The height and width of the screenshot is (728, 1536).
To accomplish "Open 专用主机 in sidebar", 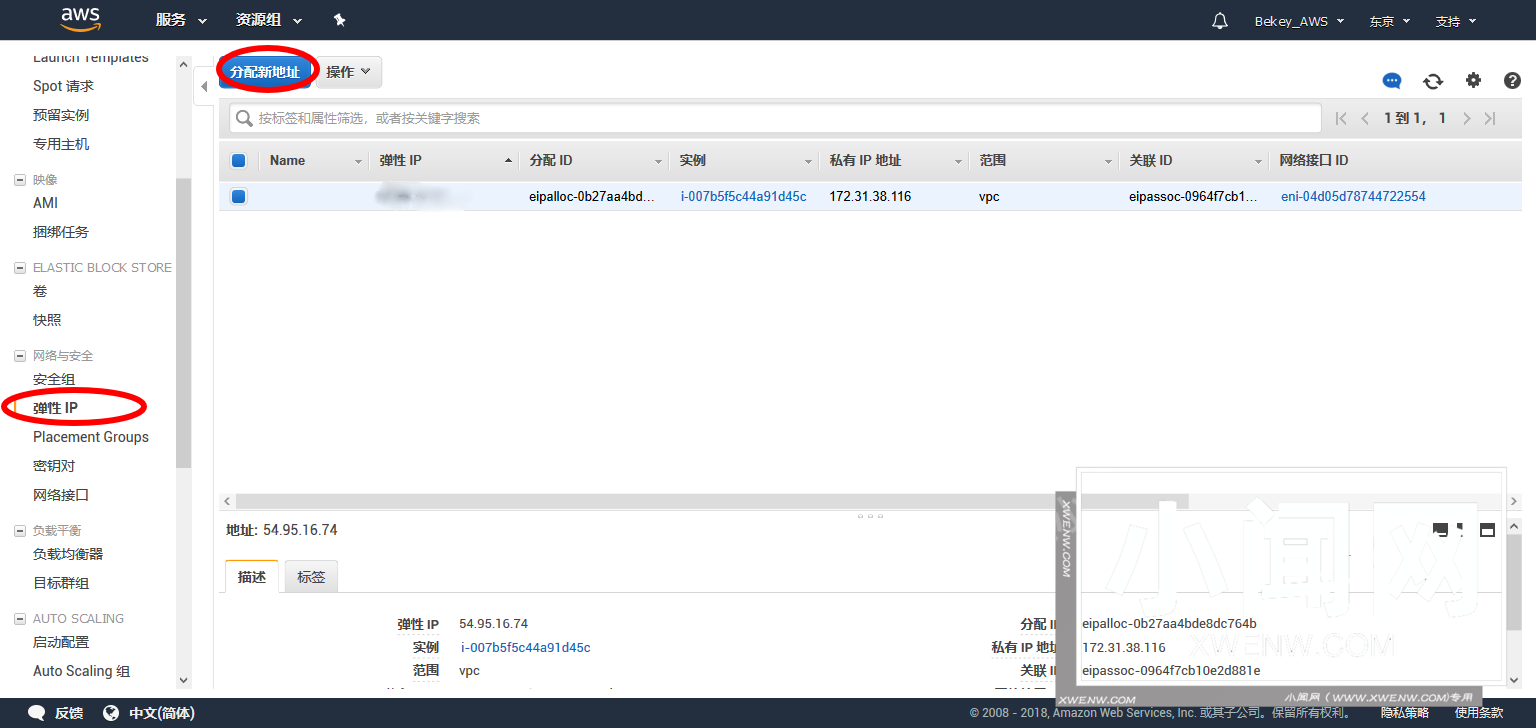I will click(61, 144).
